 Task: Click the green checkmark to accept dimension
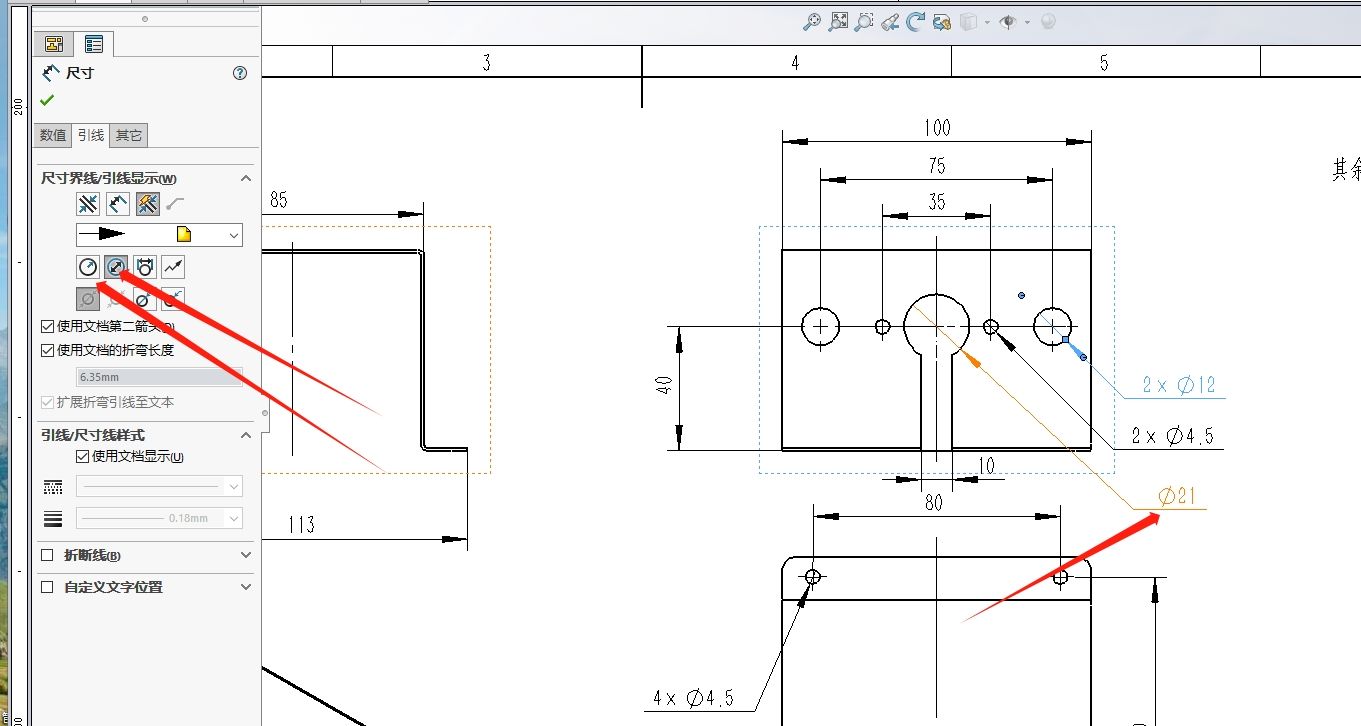(x=47, y=100)
